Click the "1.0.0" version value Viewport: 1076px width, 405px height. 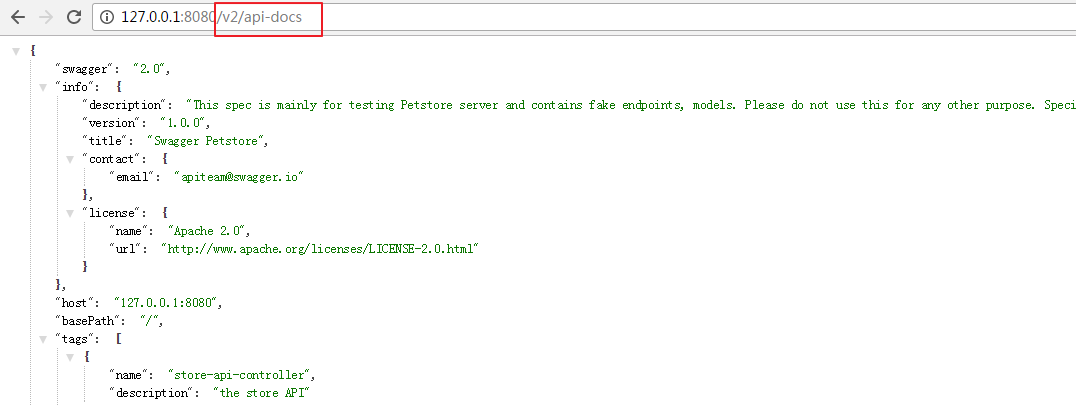(184, 123)
